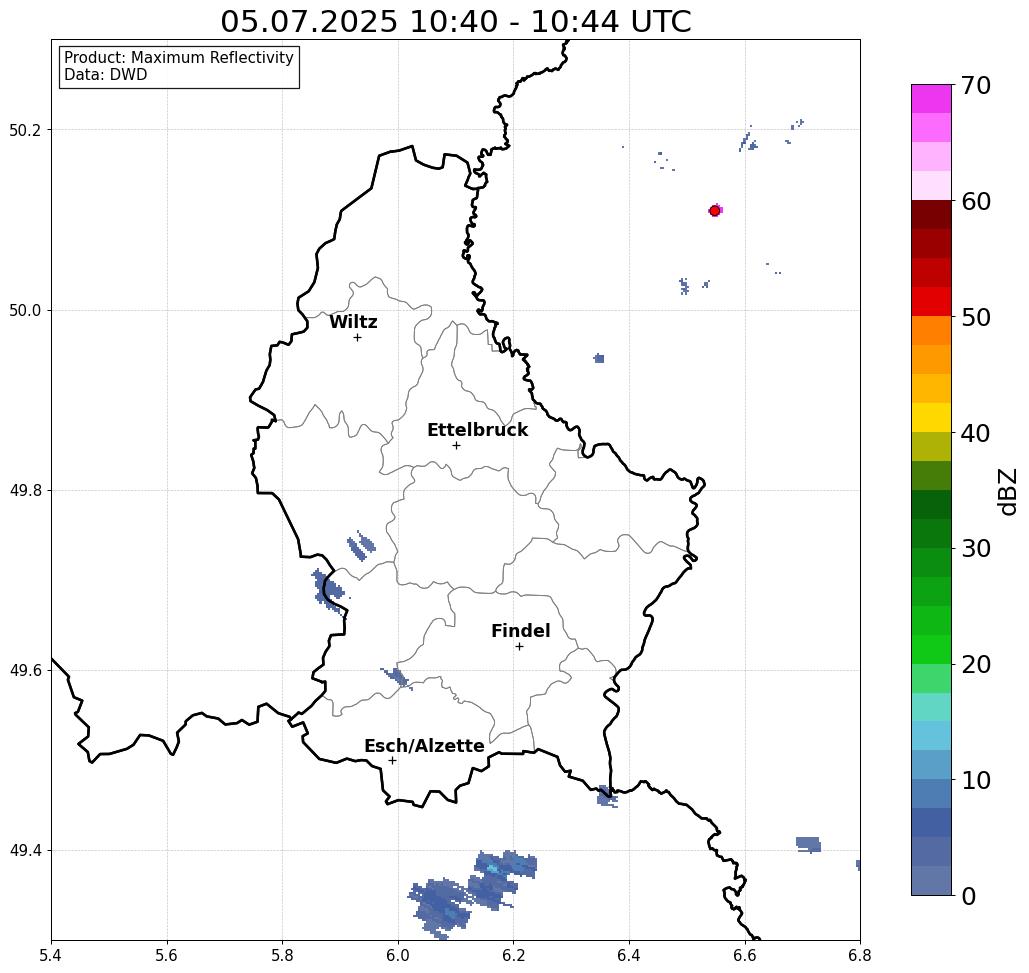The image size is (1029, 973).
Task: Click the dark maroon band just below 60
Action: pyautogui.click(x=931, y=215)
